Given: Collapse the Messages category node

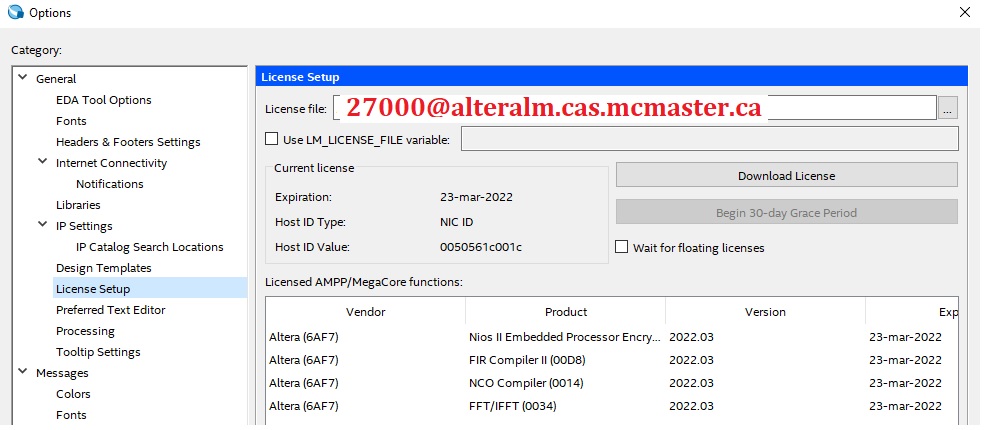Looking at the screenshot, I should point(22,373).
